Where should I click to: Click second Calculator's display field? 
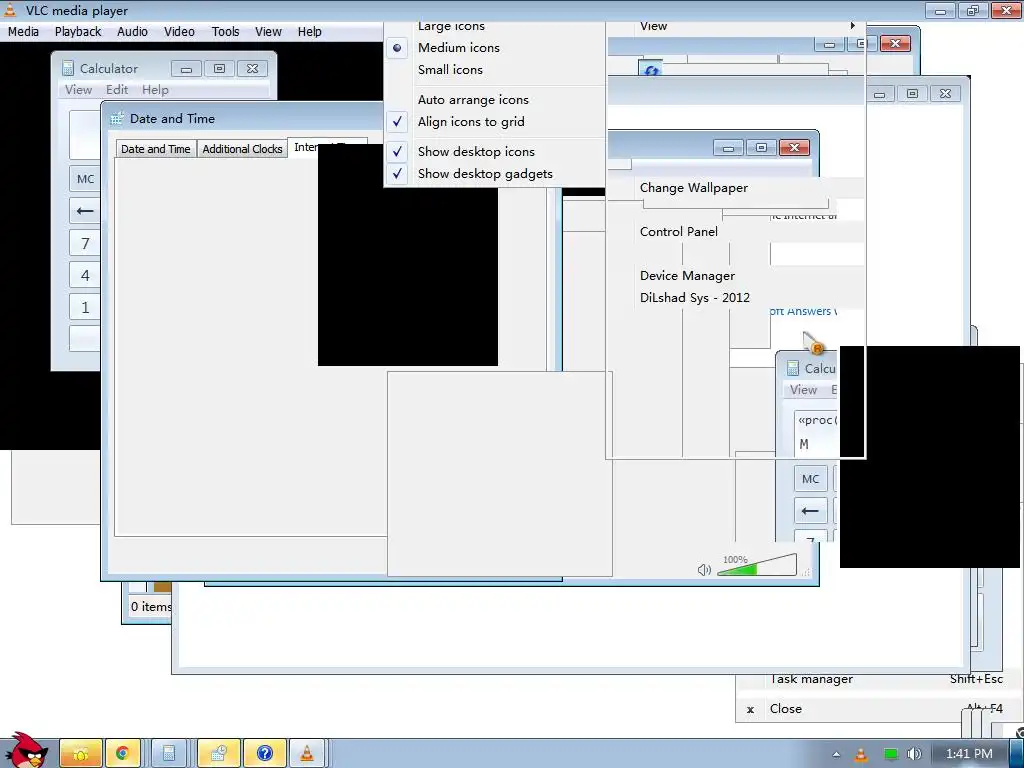click(817, 432)
